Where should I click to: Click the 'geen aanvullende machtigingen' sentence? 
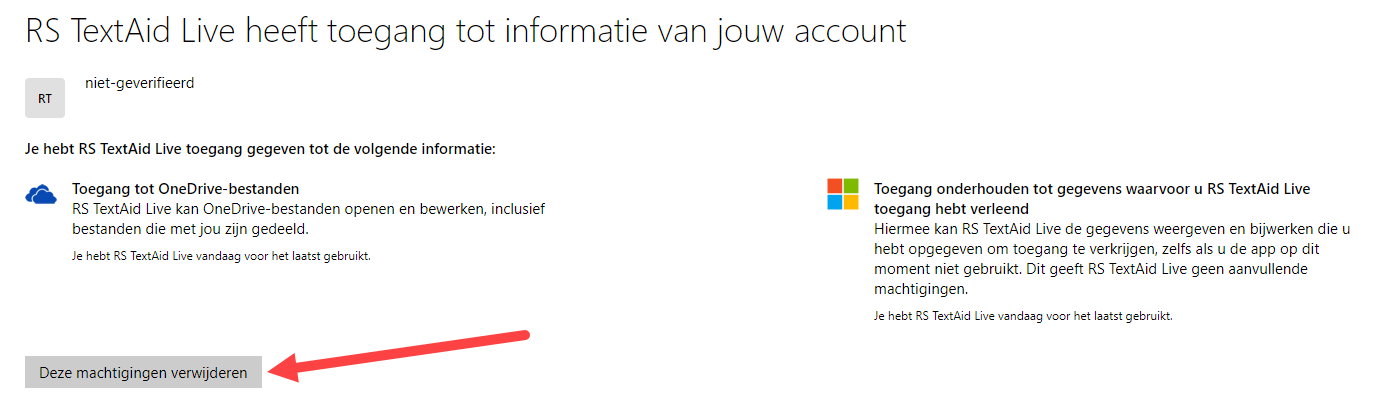point(1105,279)
